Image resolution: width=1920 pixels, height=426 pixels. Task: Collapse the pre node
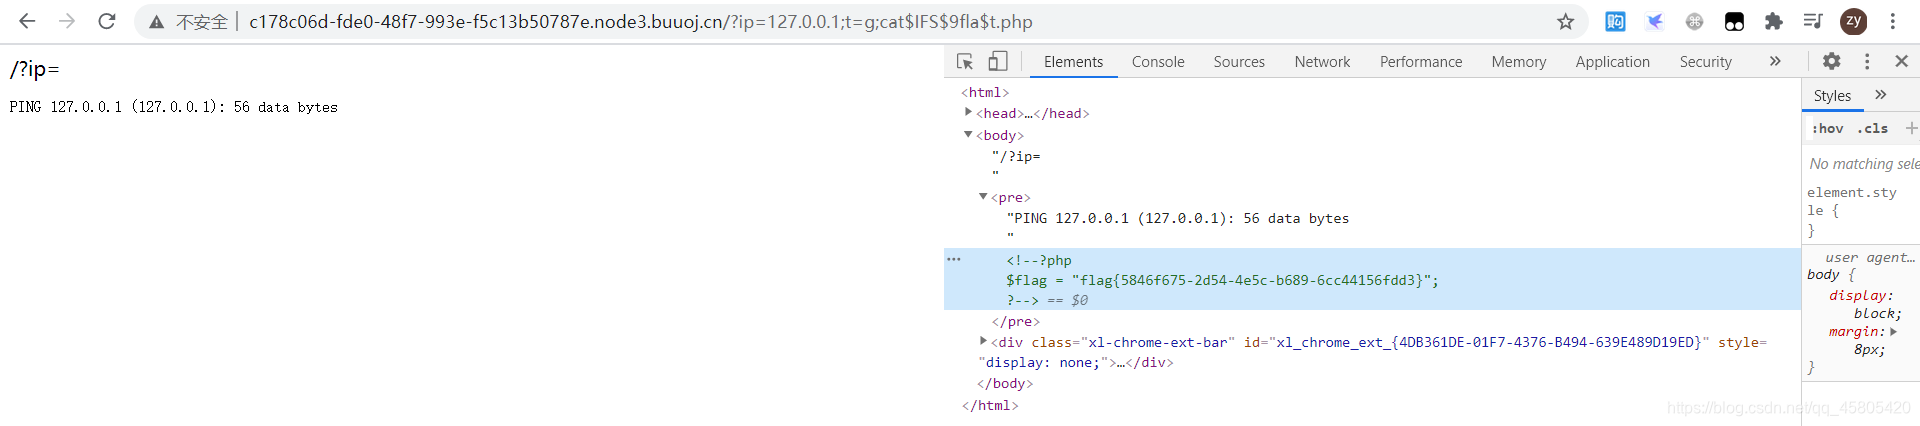click(x=983, y=197)
